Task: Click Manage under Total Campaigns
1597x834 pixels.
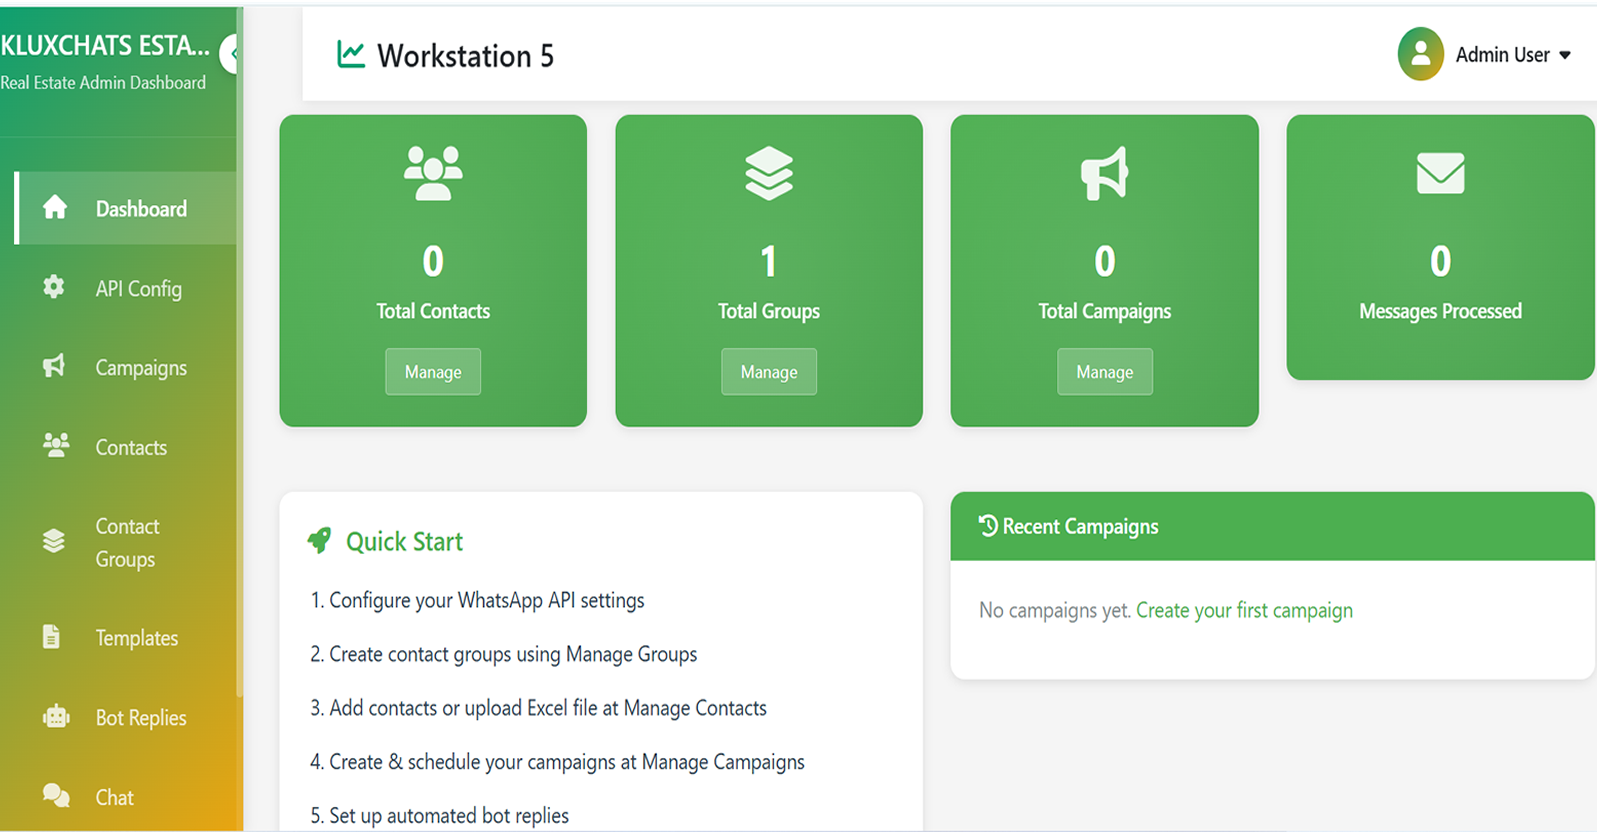Action: [1105, 372]
